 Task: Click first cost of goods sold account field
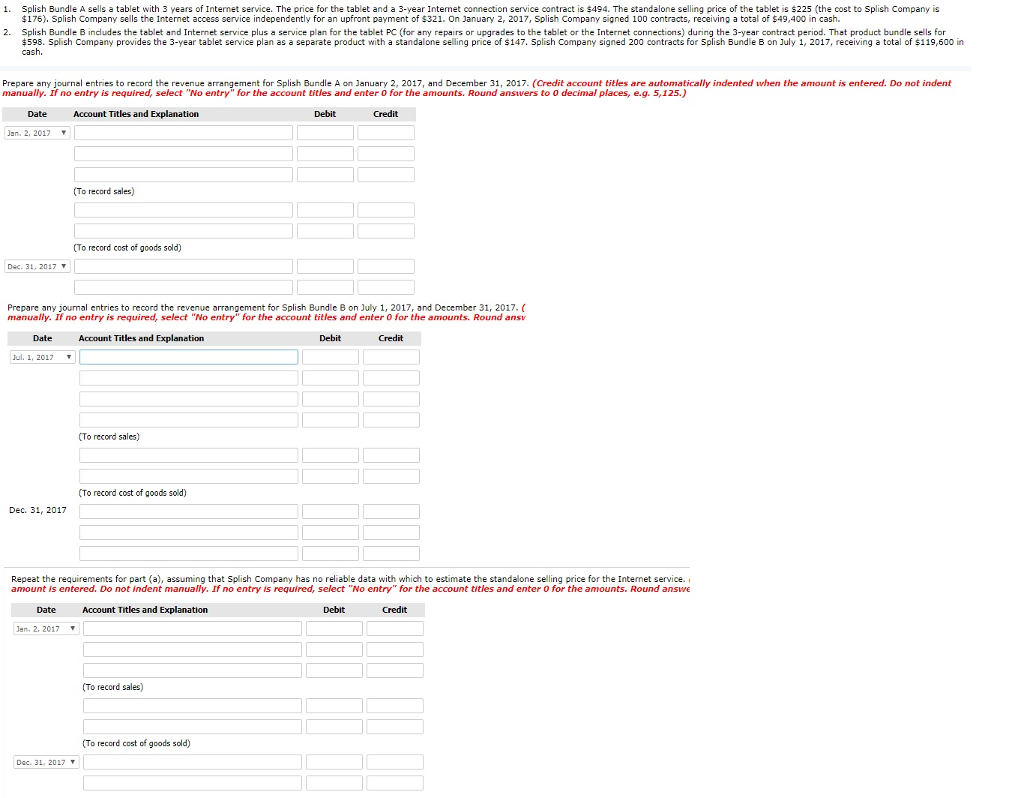181,210
